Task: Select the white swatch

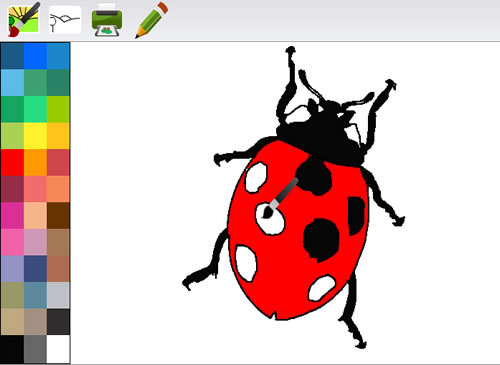Action: 58,349
